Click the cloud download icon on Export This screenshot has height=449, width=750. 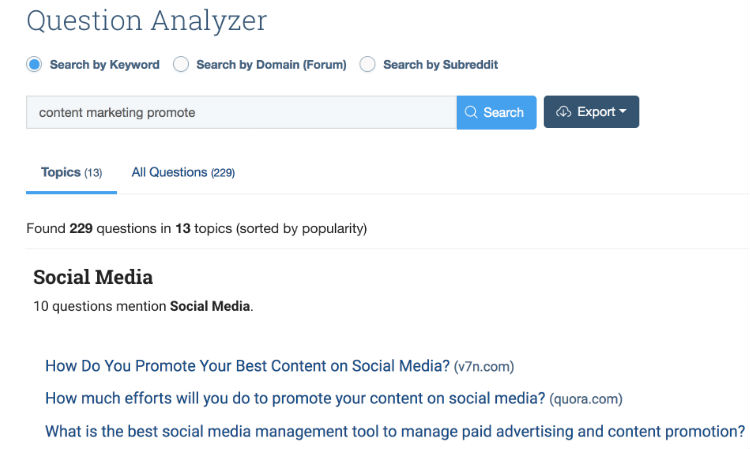(563, 112)
